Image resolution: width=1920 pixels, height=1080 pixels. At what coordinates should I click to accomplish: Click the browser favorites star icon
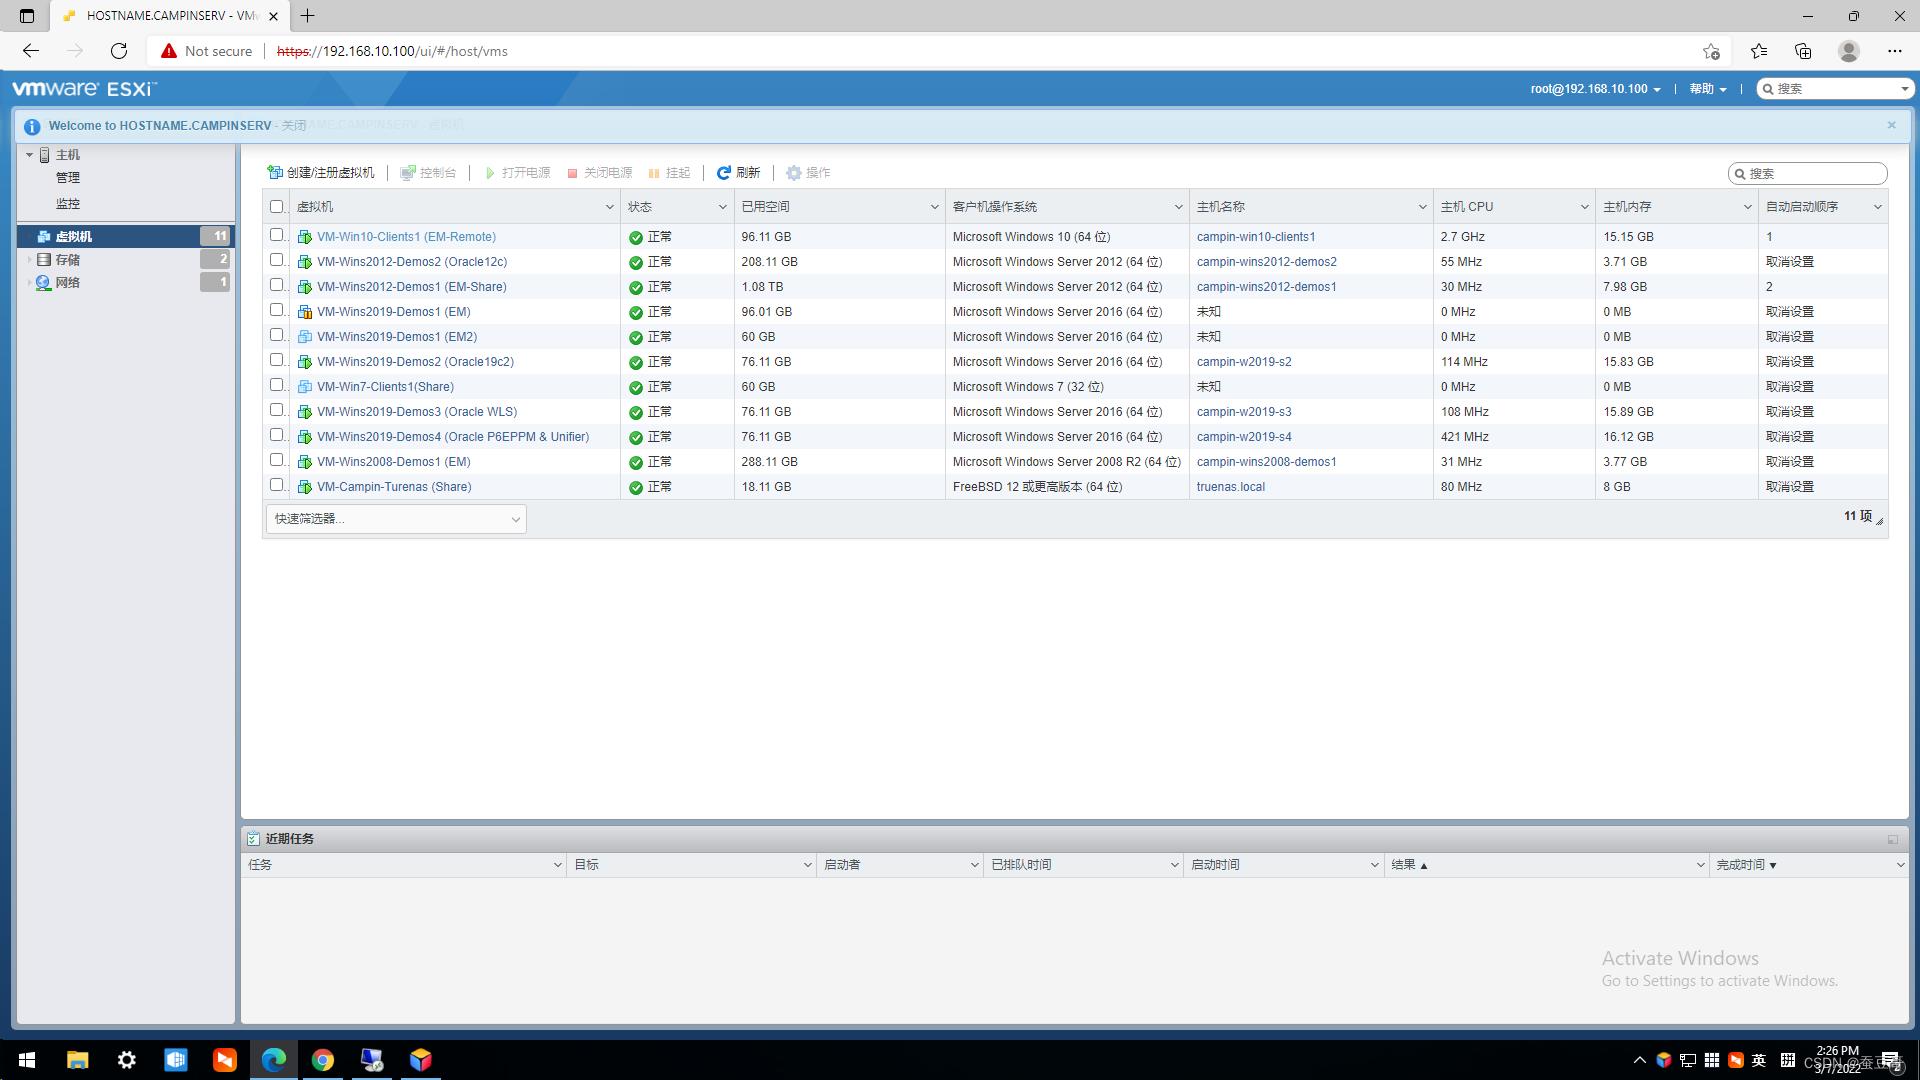(1758, 51)
